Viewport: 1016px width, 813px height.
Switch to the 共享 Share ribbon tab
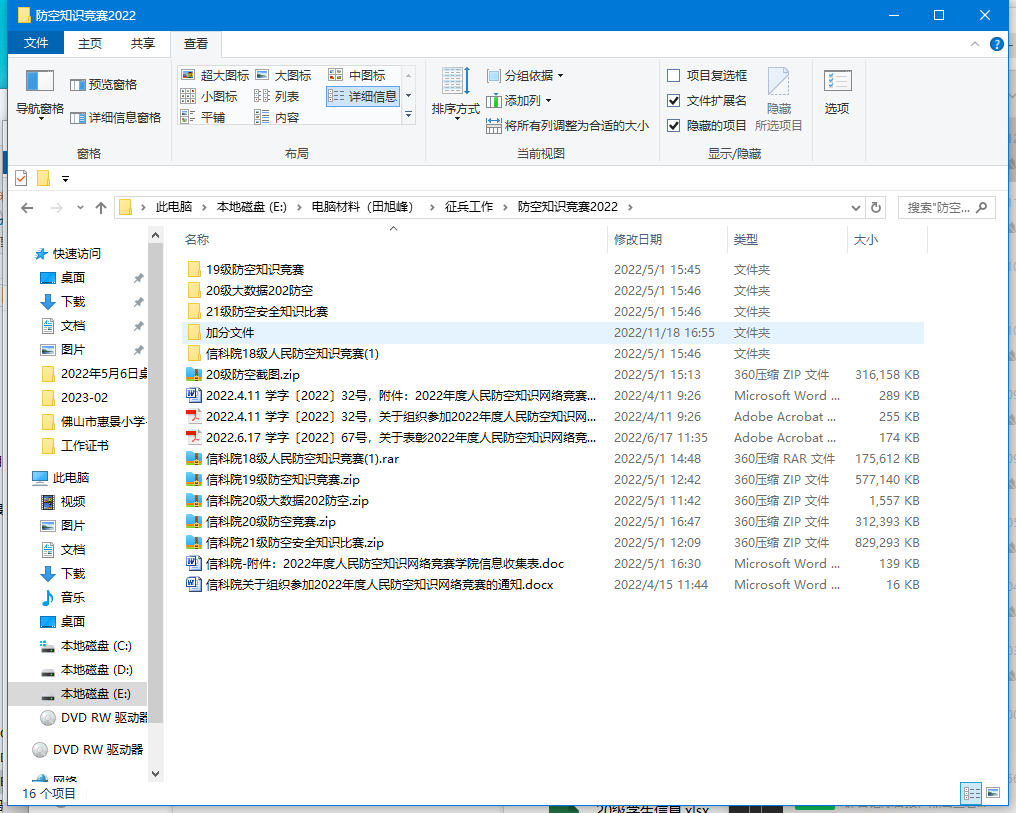143,43
